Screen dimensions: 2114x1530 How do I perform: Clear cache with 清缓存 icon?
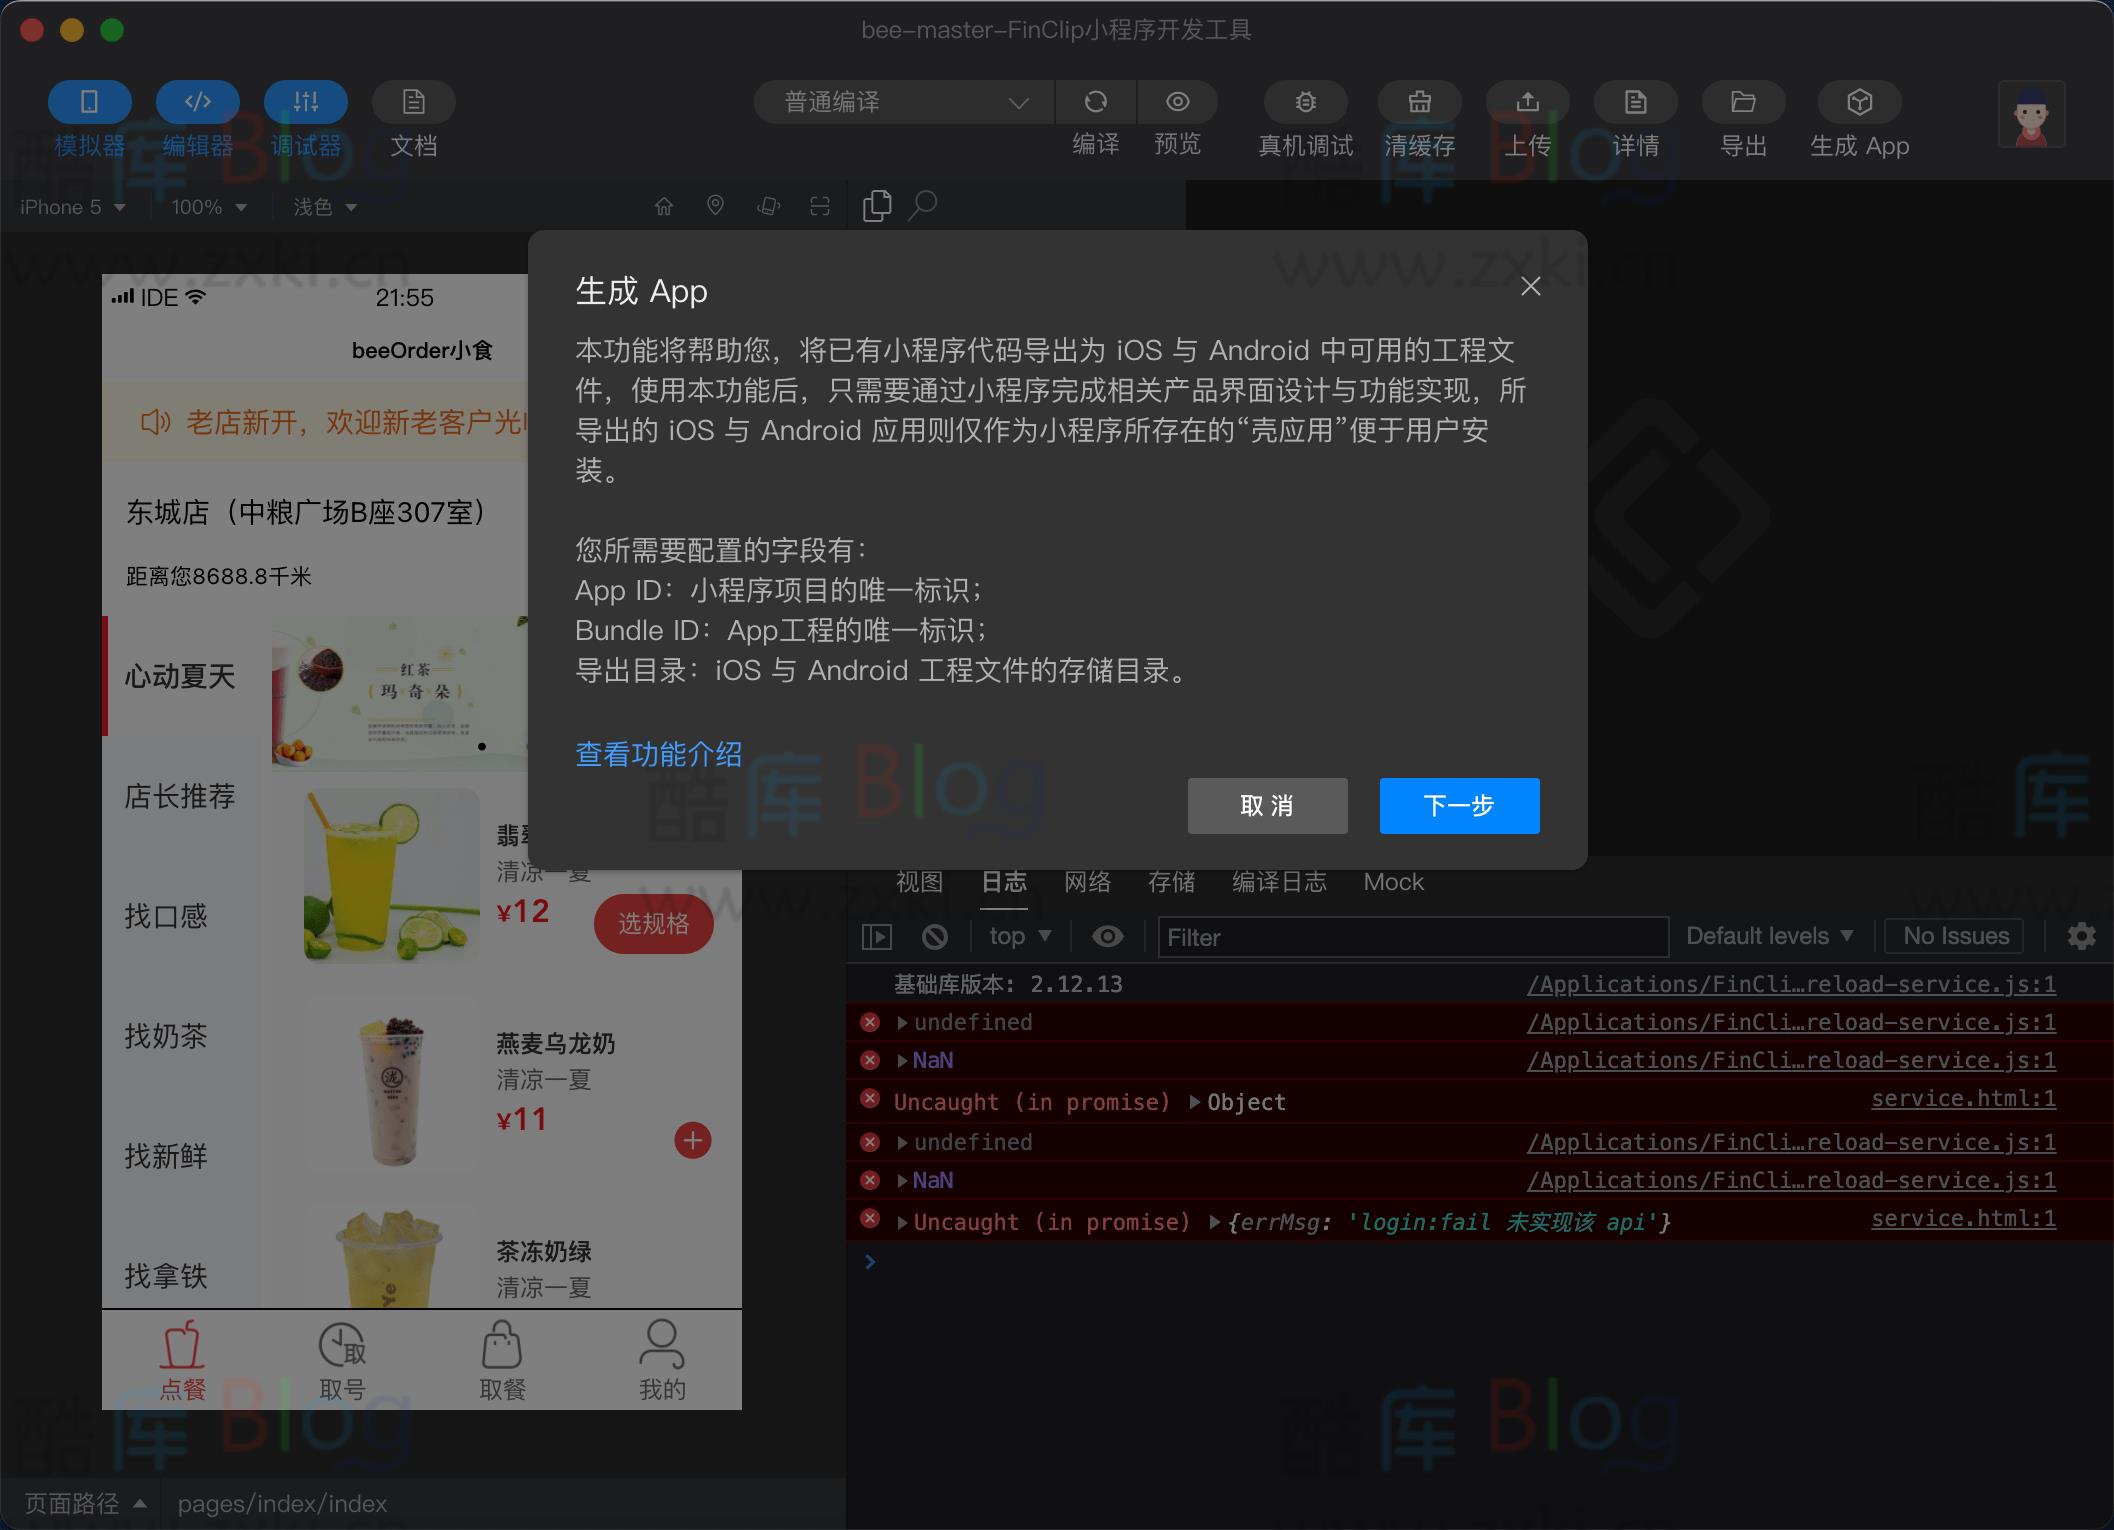click(1420, 102)
